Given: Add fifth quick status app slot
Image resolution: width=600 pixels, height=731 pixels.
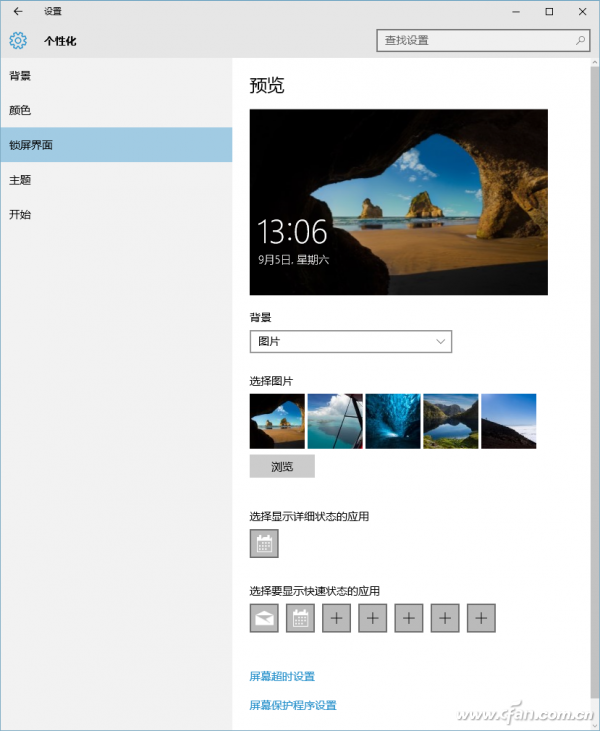Looking at the screenshot, I should pyautogui.click(x=409, y=618).
